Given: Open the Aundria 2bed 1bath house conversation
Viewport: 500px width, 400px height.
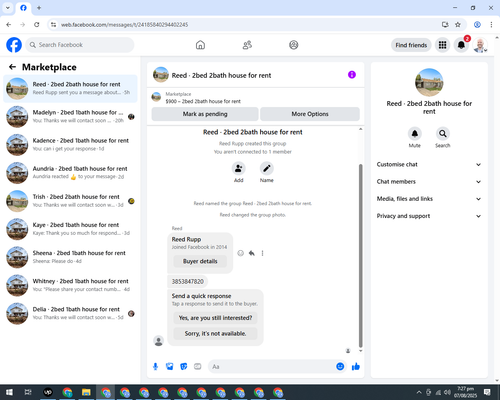Looking at the screenshot, I should (70, 173).
